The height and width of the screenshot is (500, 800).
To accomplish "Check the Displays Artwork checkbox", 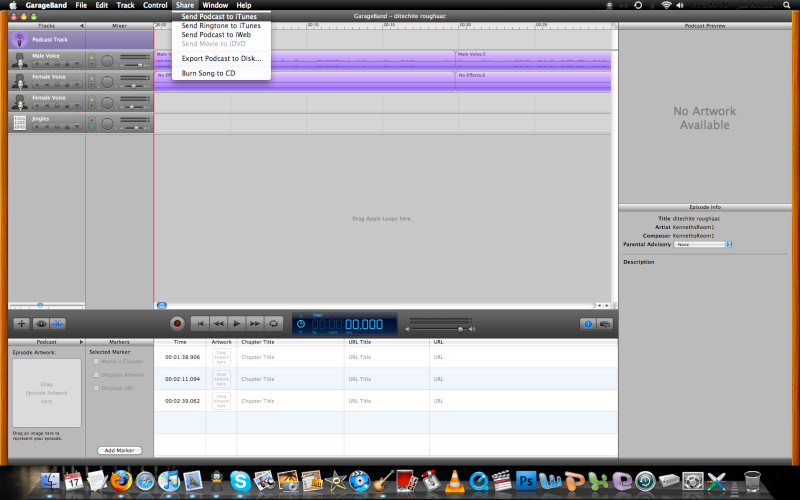I will click(96, 374).
